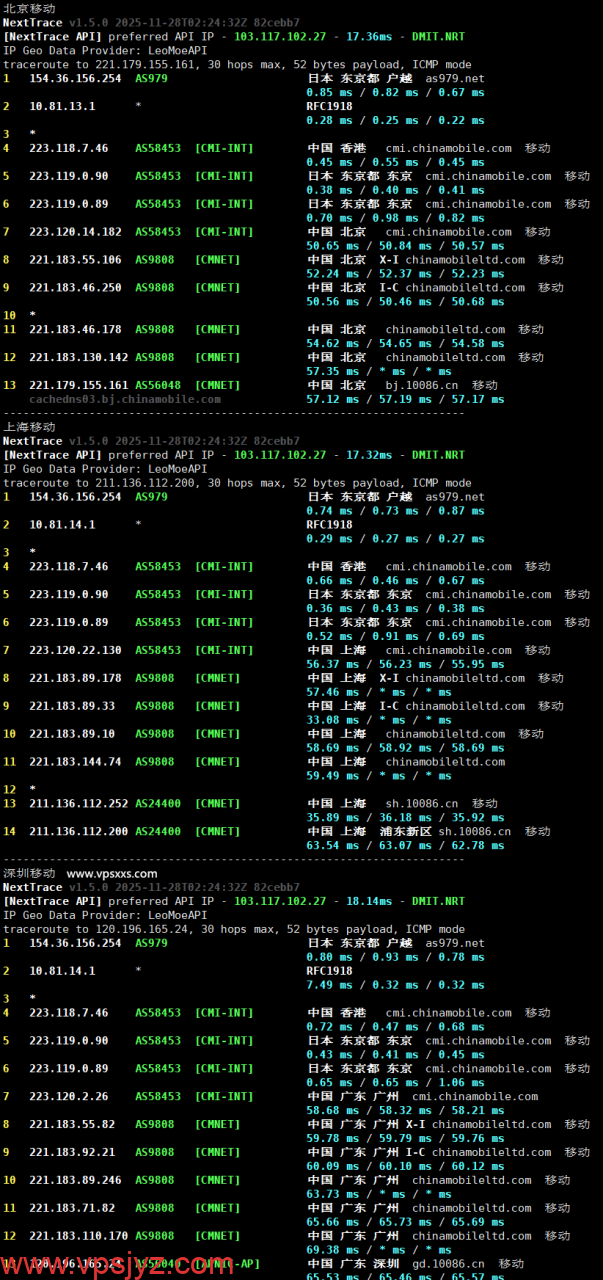Click the traceroute to 221.179.155.161 command line
The height and width of the screenshot is (1280, 603).
point(237,64)
